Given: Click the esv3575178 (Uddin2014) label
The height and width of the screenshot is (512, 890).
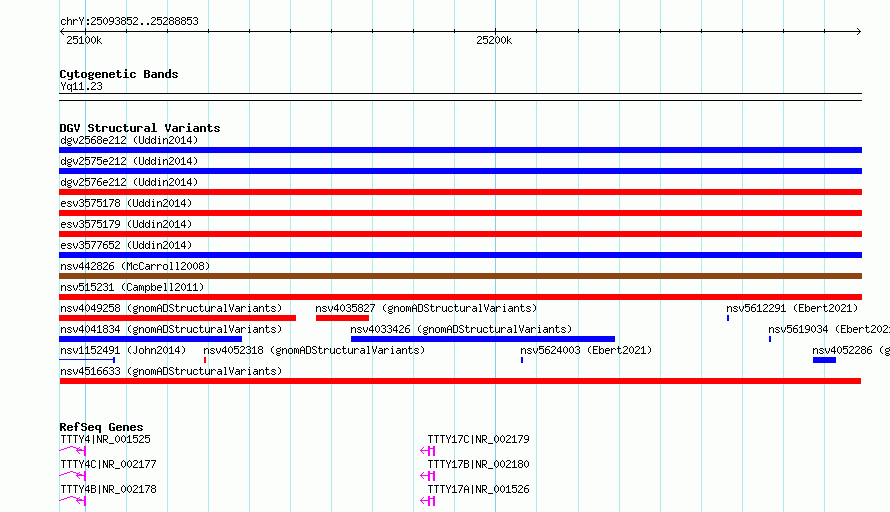Looking at the screenshot, I should [x=126, y=203].
